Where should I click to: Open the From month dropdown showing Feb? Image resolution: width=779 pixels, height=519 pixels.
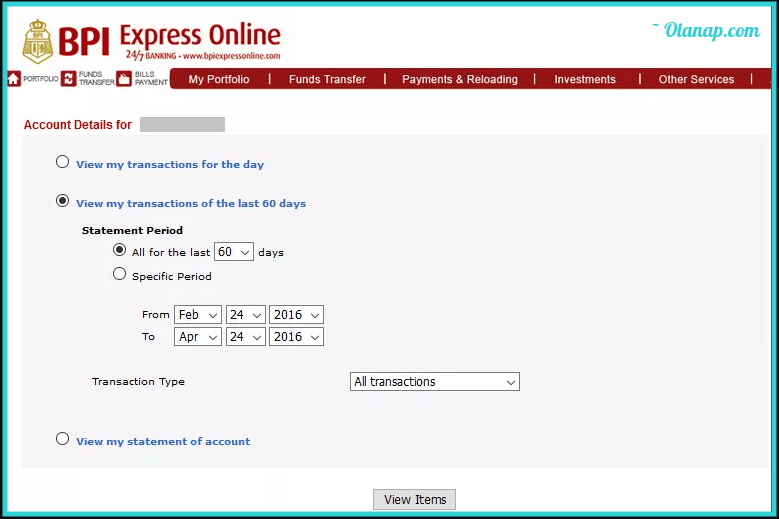coord(198,315)
